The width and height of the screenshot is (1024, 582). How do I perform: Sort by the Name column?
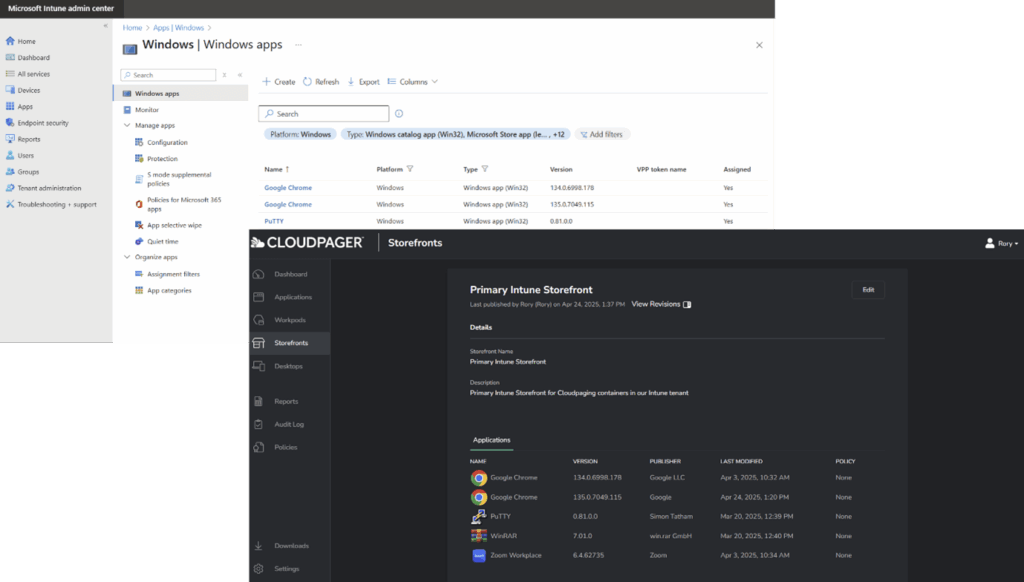[276, 169]
